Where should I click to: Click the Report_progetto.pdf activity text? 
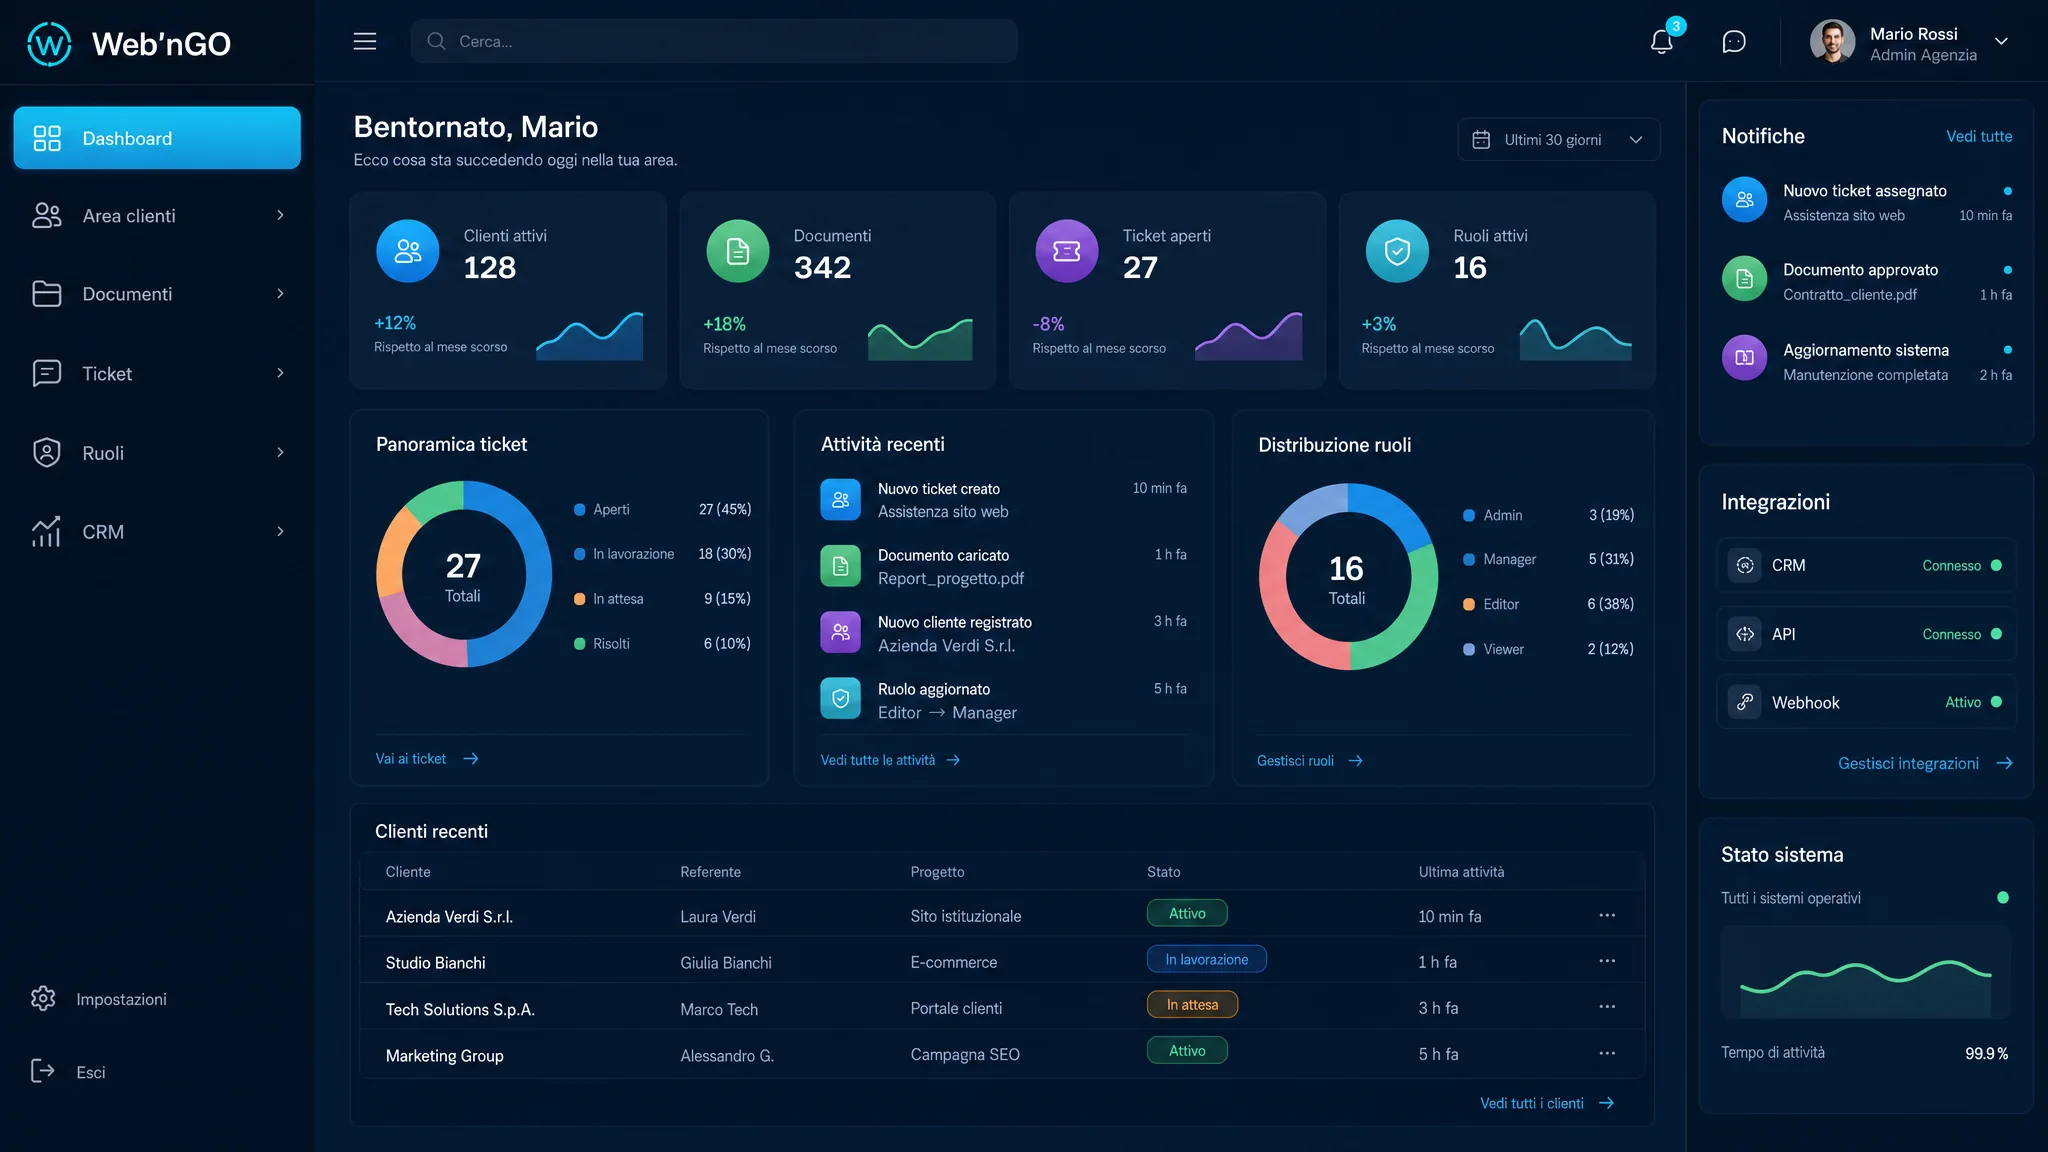[951, 578]
